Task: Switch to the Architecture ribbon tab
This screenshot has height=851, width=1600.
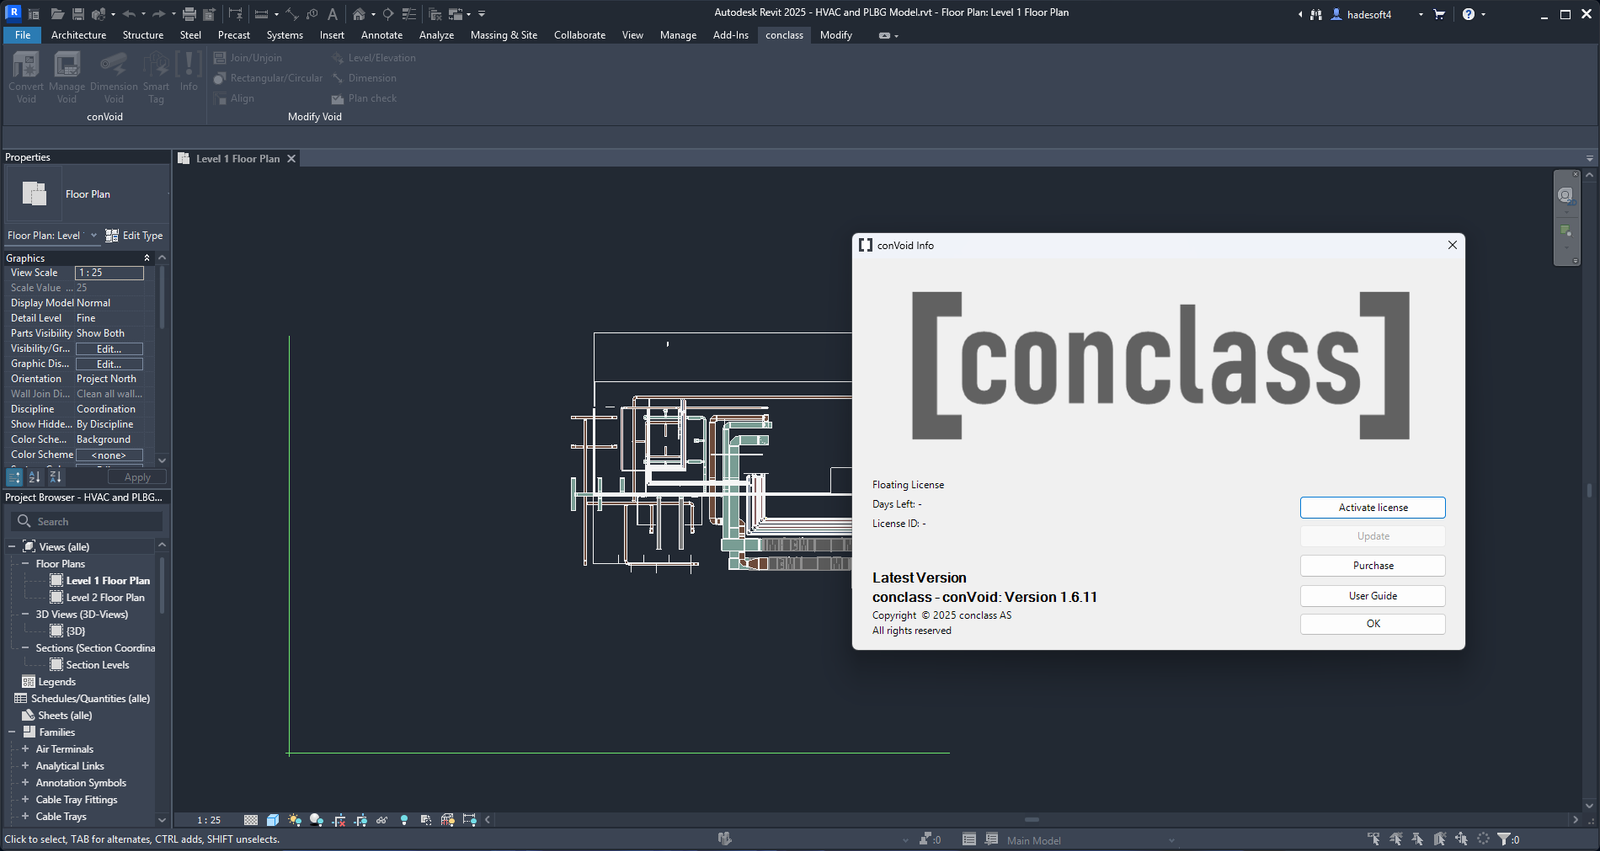Action: pyautogui.click(x=79, y=35)
